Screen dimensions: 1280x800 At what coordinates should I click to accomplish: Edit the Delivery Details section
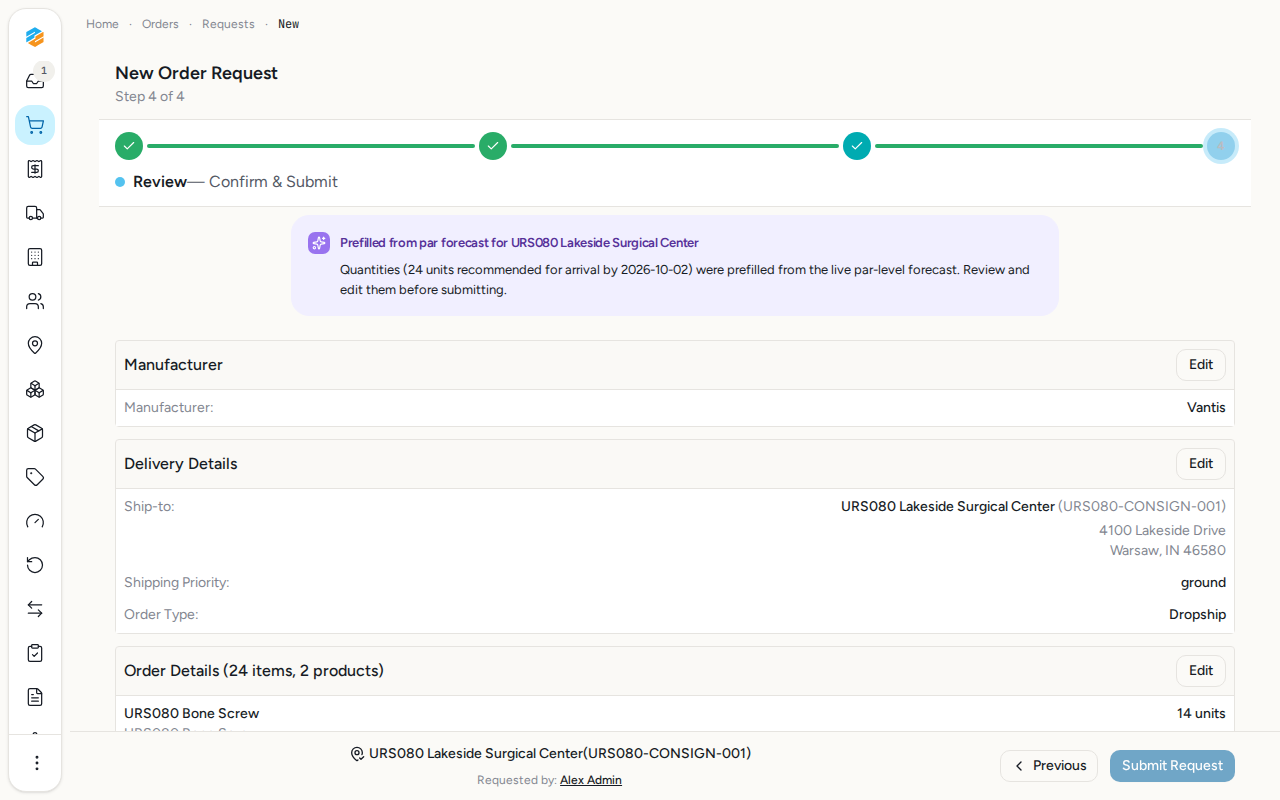pyautogui.click(x=1201, y=464)
